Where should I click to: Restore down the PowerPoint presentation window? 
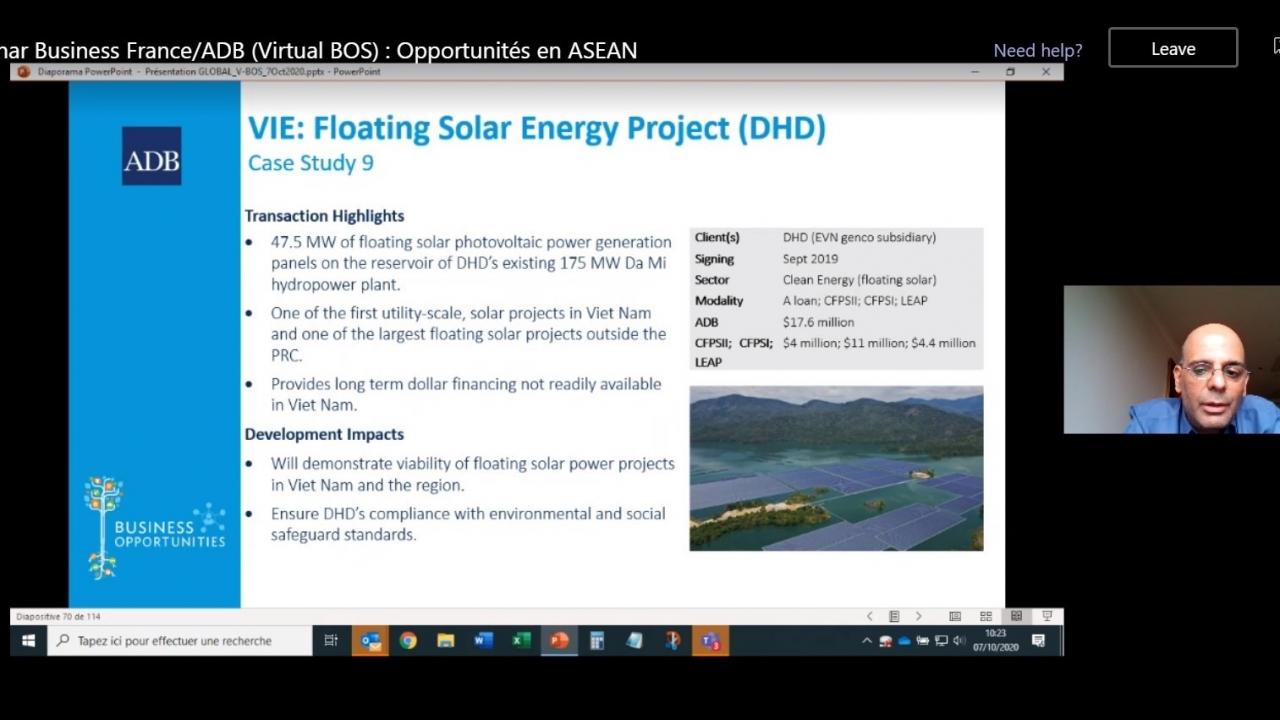click(x=1010, y=72)
